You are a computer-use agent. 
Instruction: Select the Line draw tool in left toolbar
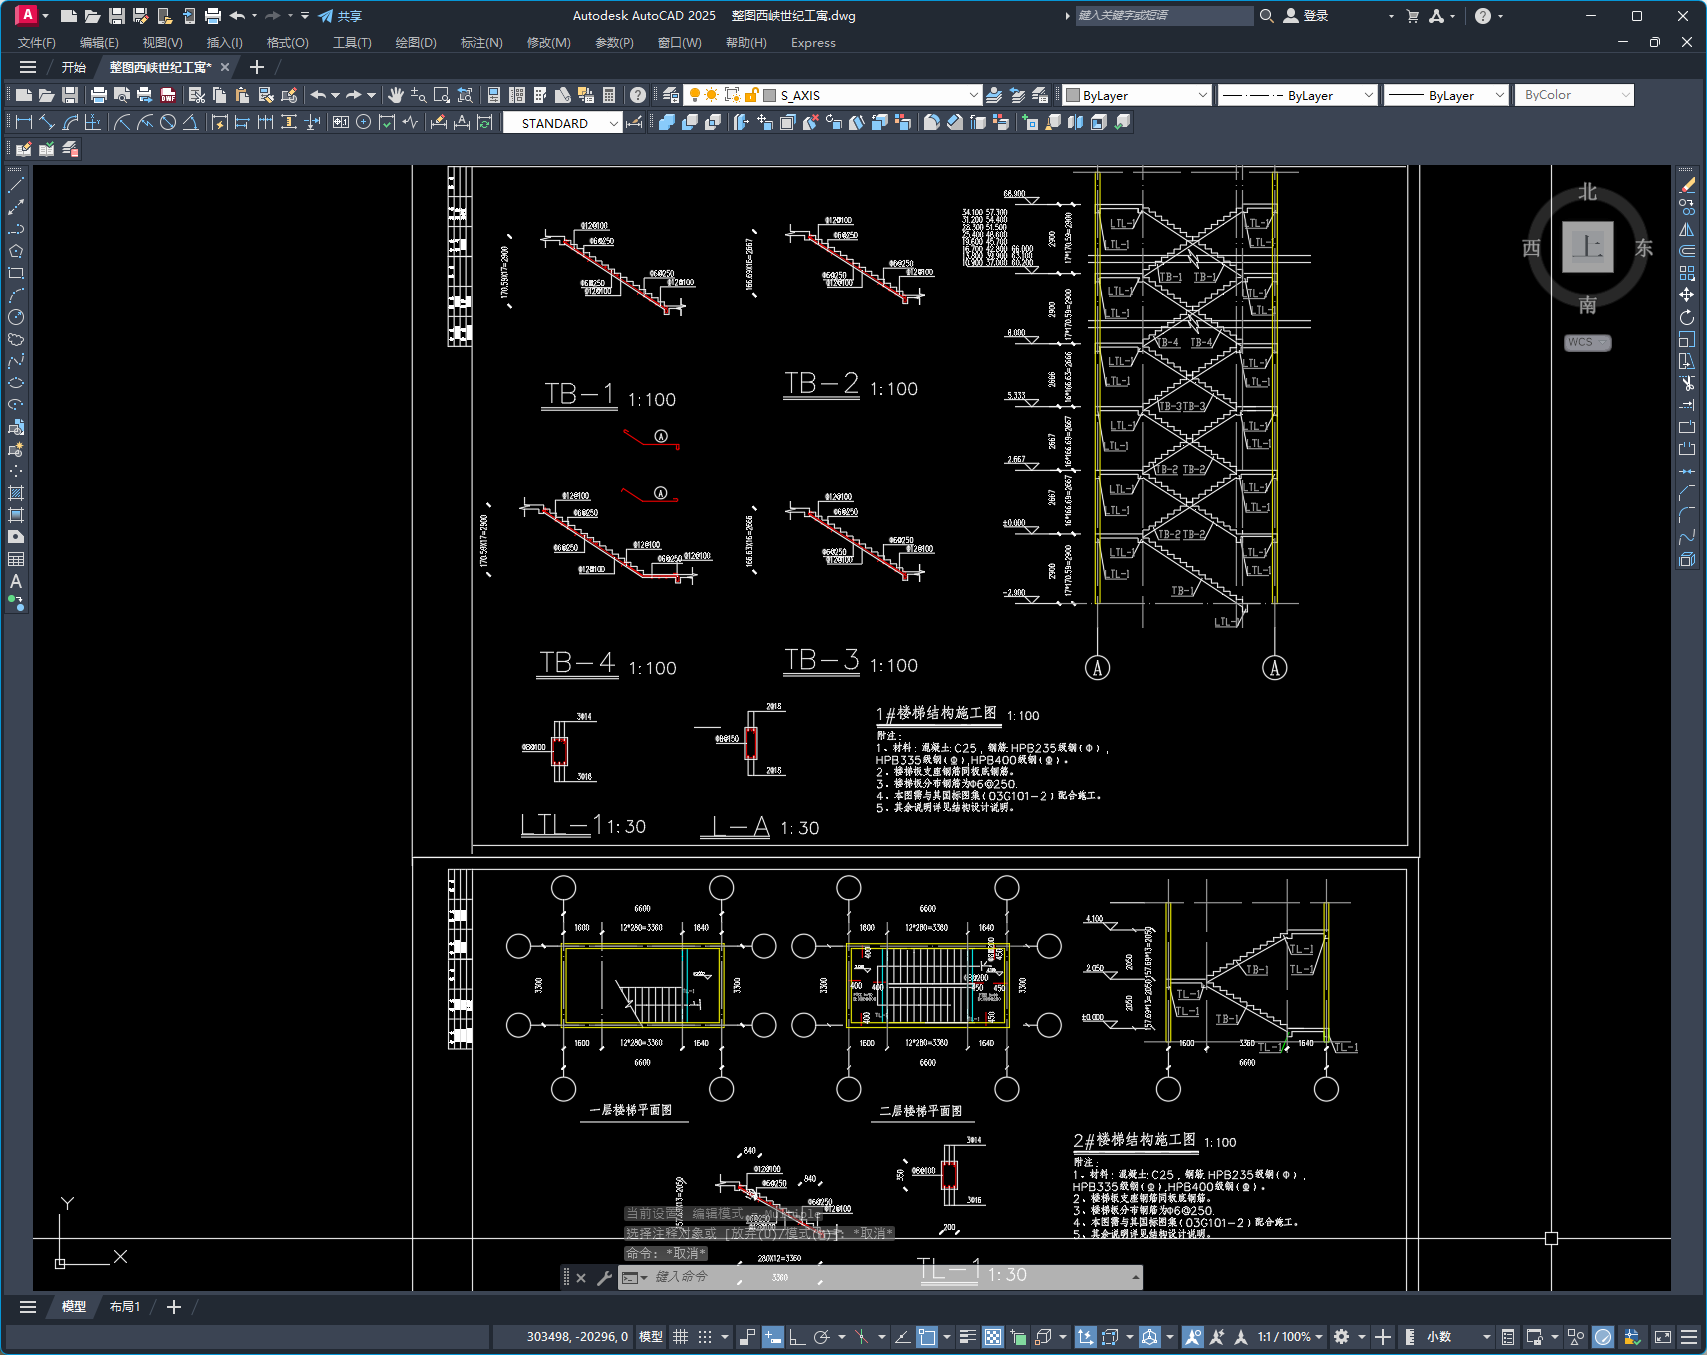16,185
